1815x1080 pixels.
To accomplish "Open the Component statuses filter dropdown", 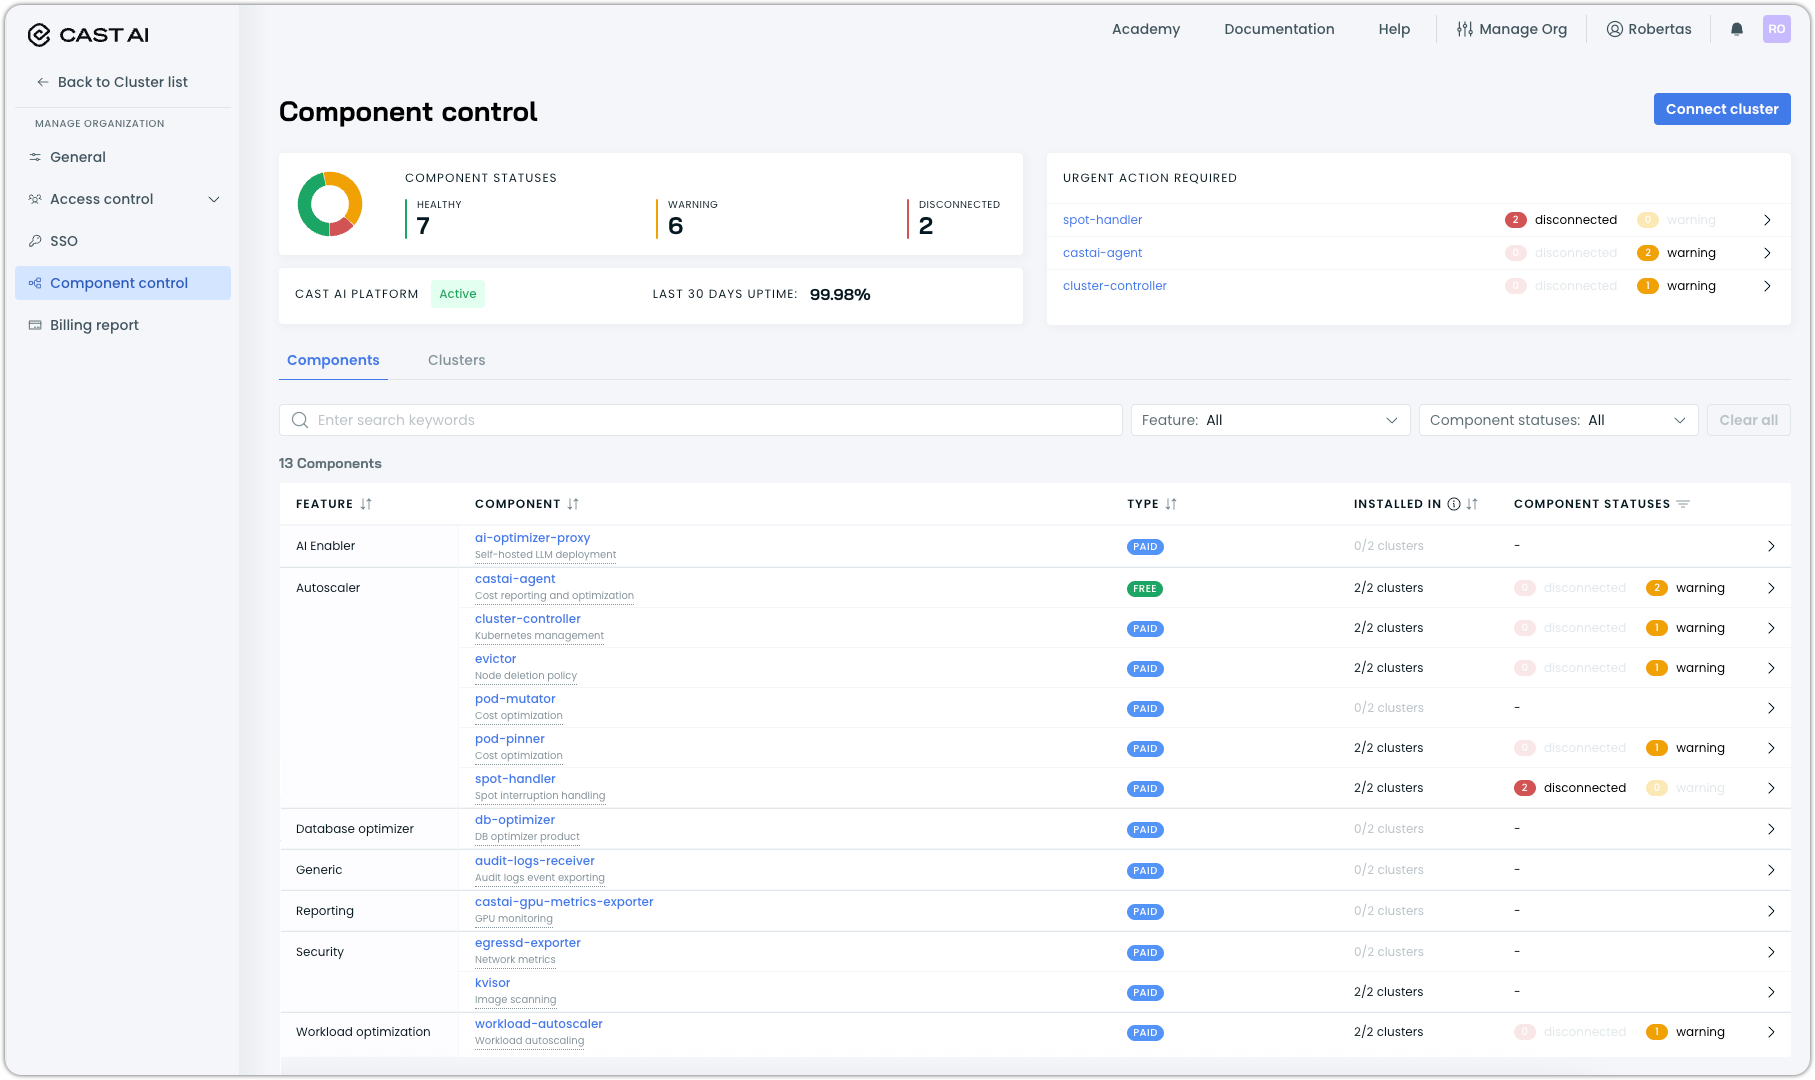I will (1558, 420).
